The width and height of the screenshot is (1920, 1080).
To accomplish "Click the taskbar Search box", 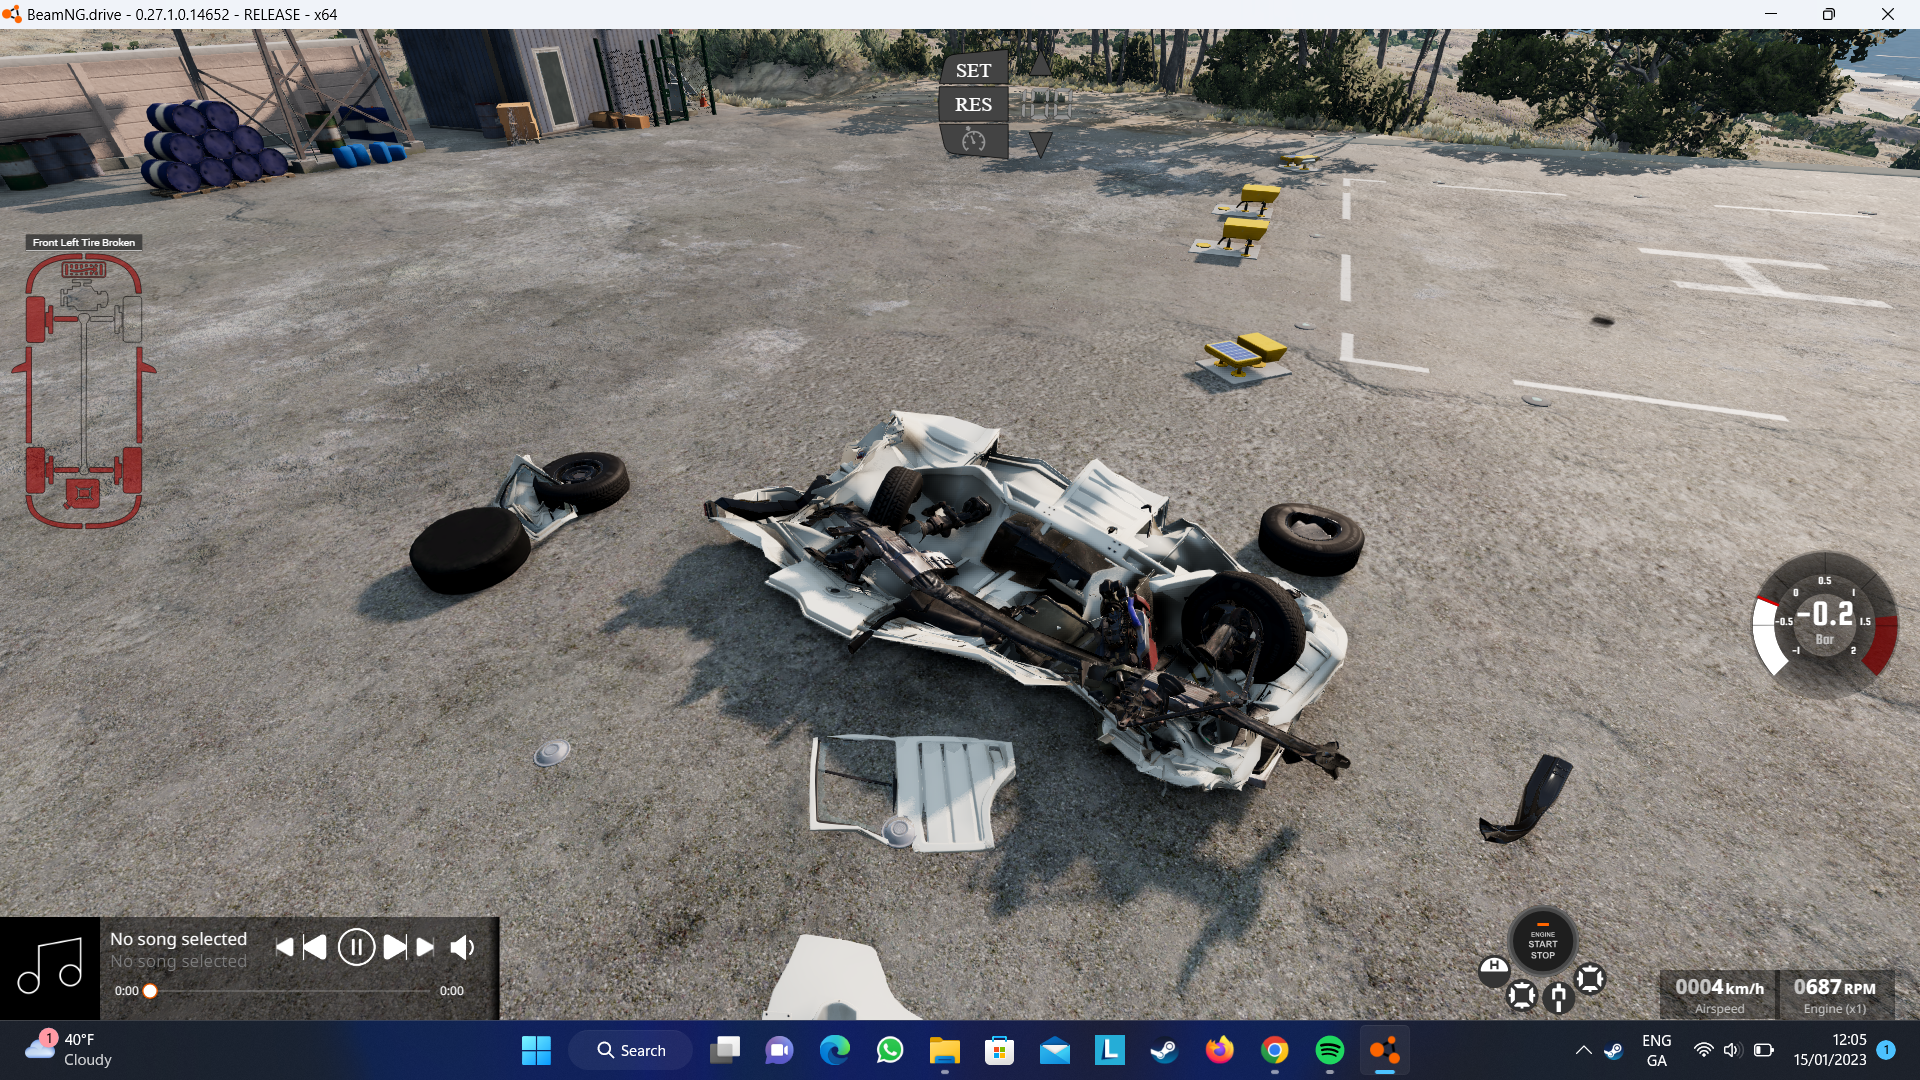I will pyautogui.click(x=631, y=1050).
